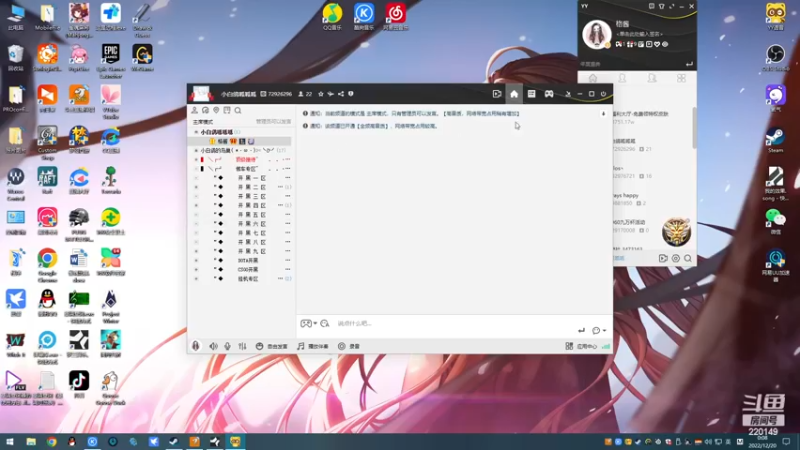The image size is (800, 450).
Task: Collapse the second channel group tree node
Action: (x=196, y=151)
